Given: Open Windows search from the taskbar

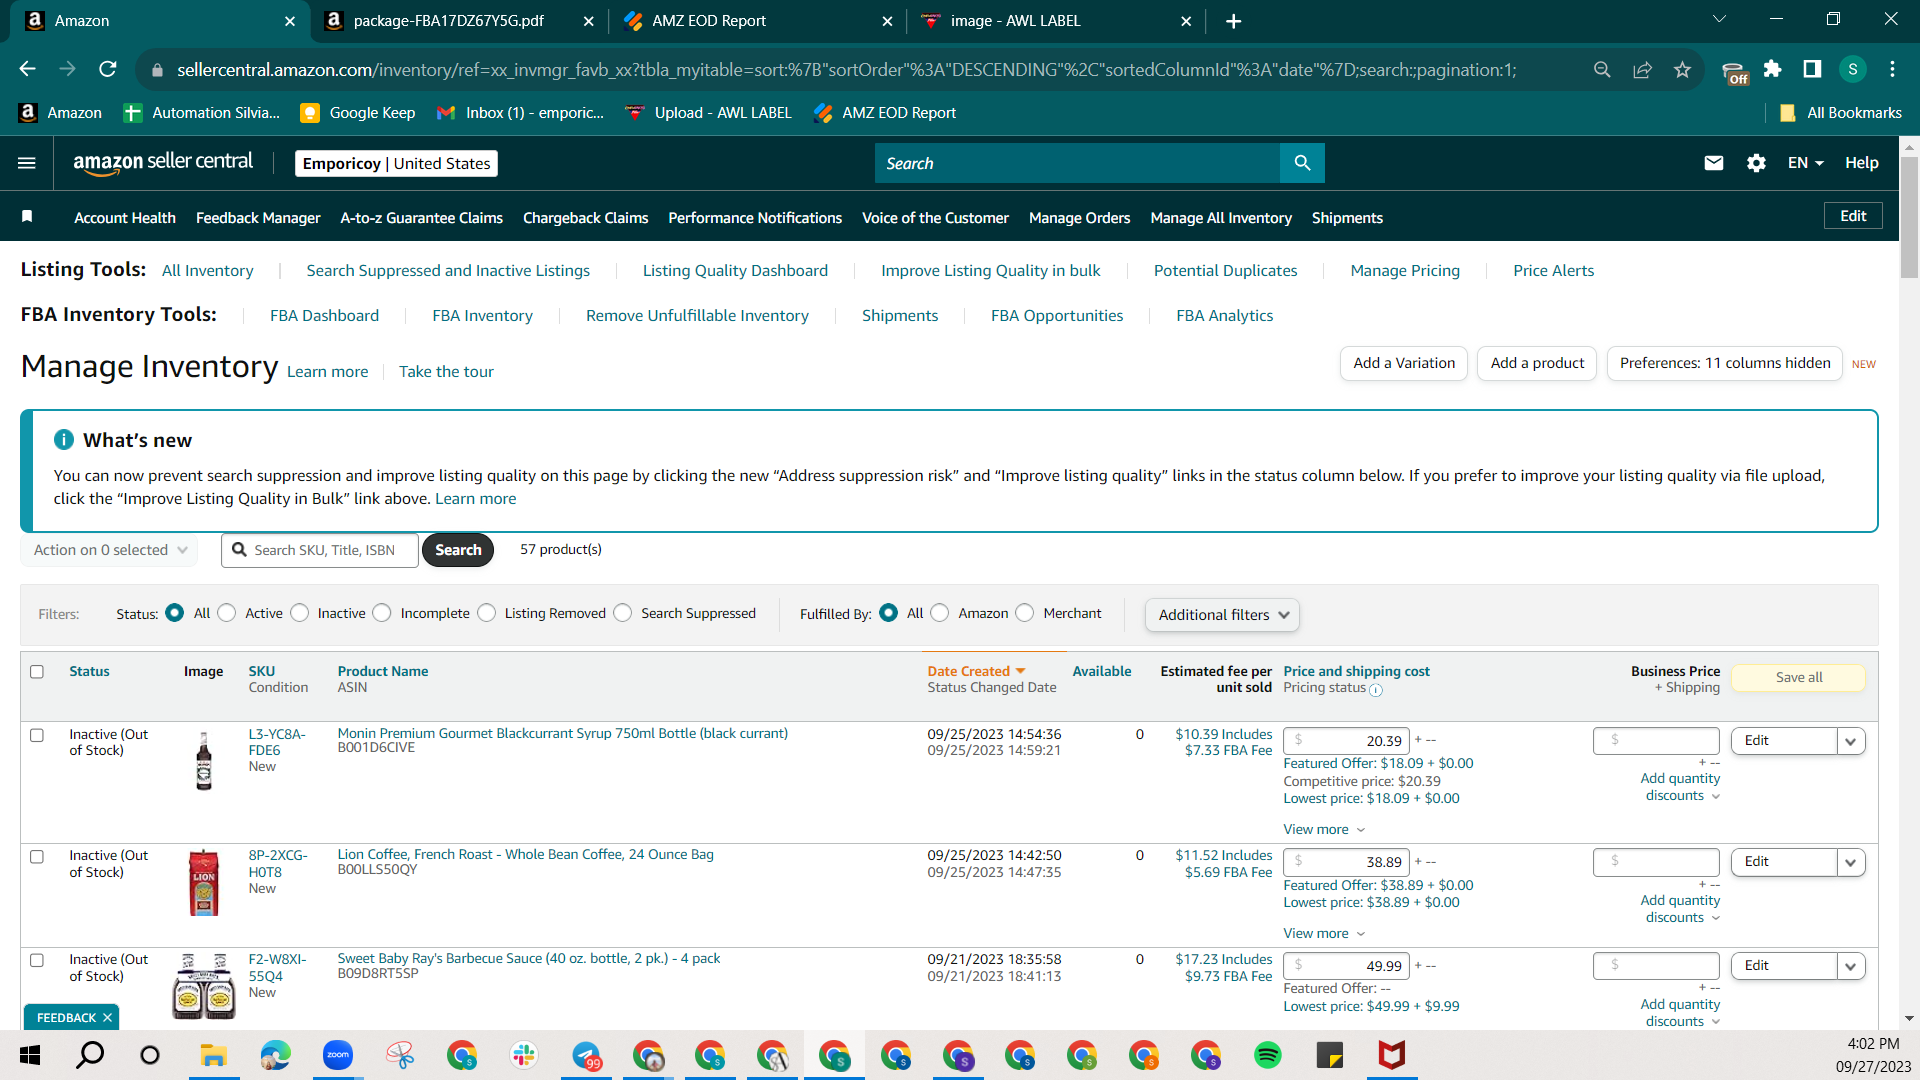Looking at the screenshot, I should coord(90,1055).
